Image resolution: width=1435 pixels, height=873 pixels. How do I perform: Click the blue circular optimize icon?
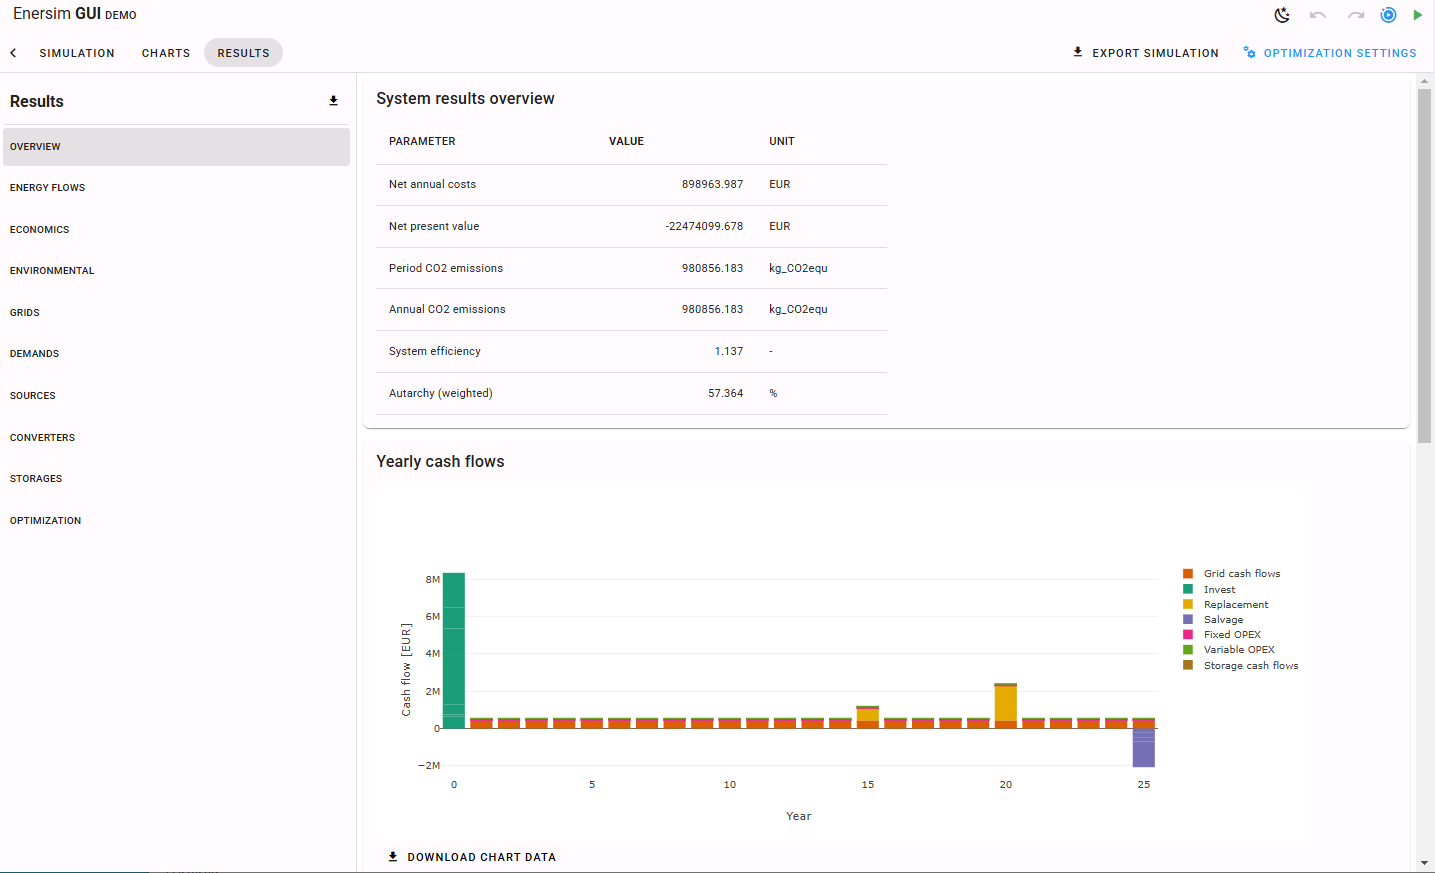[1388, 15]
